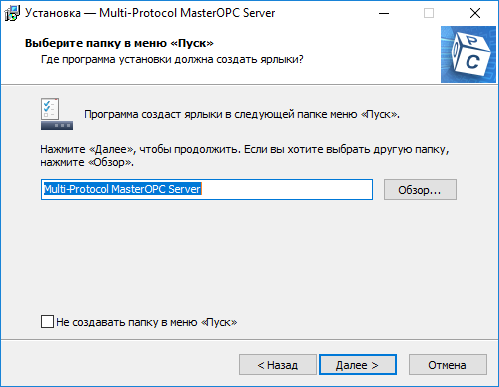Image resolution: width=499 pixels, height=387 pixels.
Task: Click the «Выберите папку в меню Пуск» heading
Action: point(119,43)
